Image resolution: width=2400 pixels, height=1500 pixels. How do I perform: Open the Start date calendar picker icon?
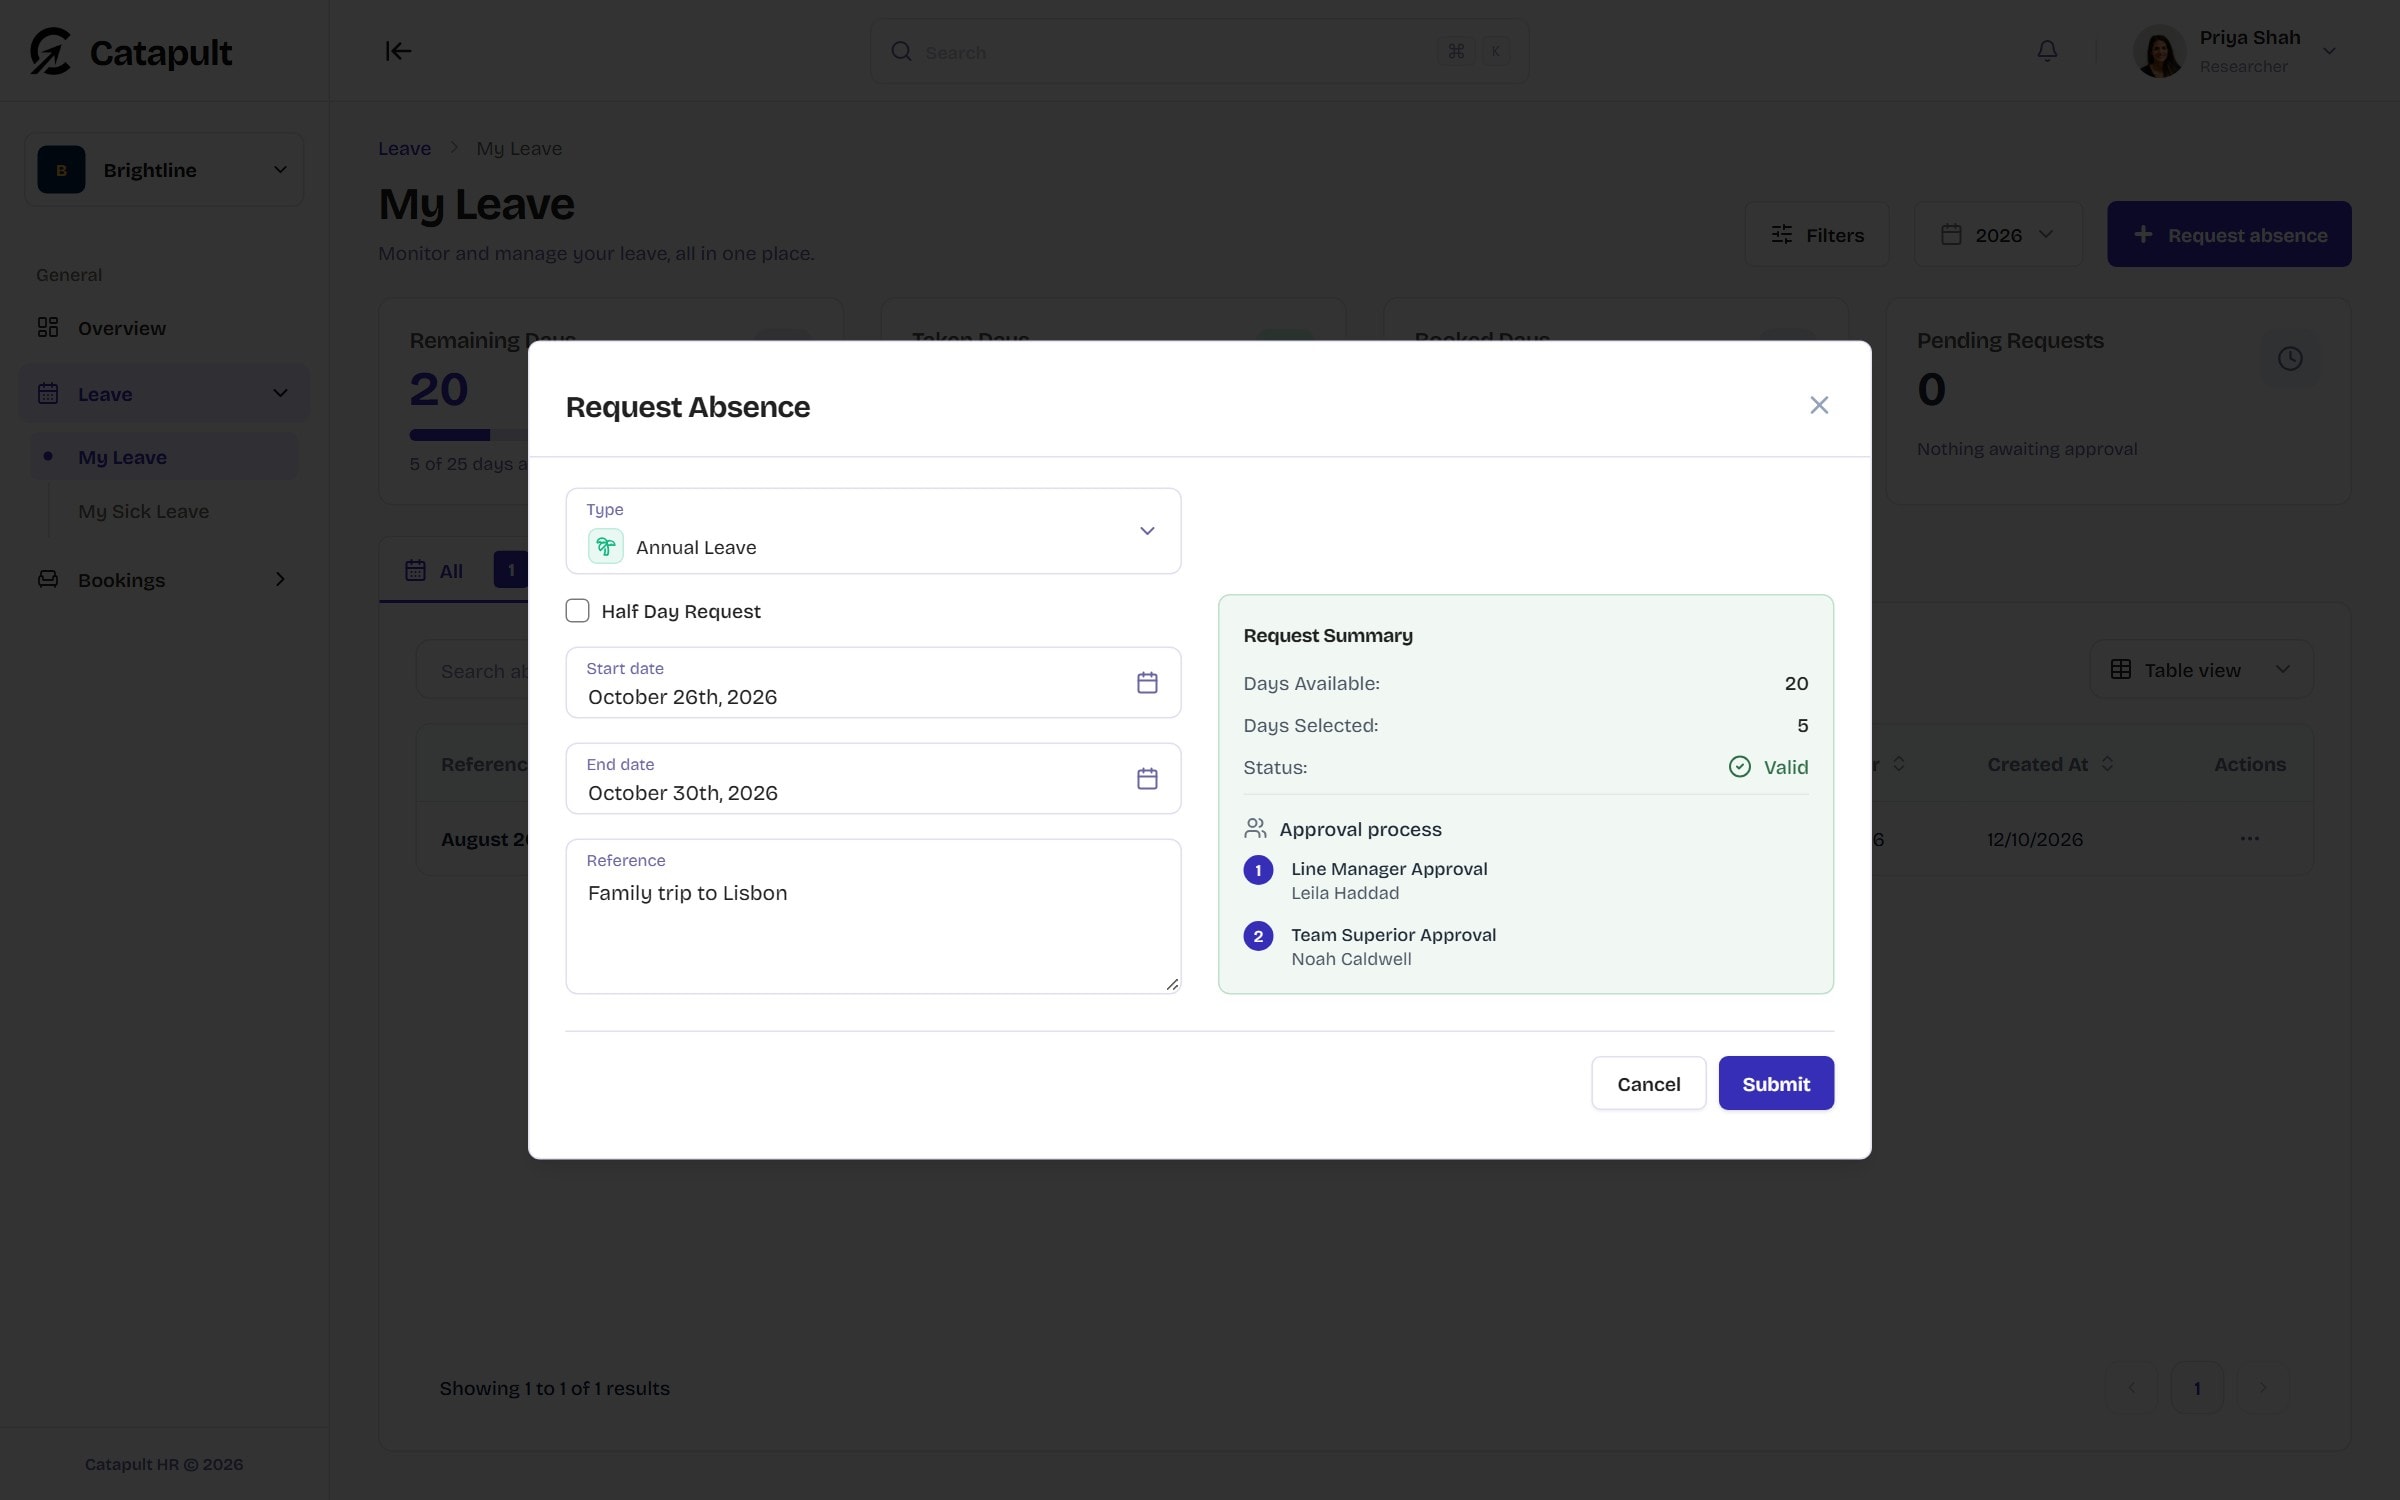1147,683
